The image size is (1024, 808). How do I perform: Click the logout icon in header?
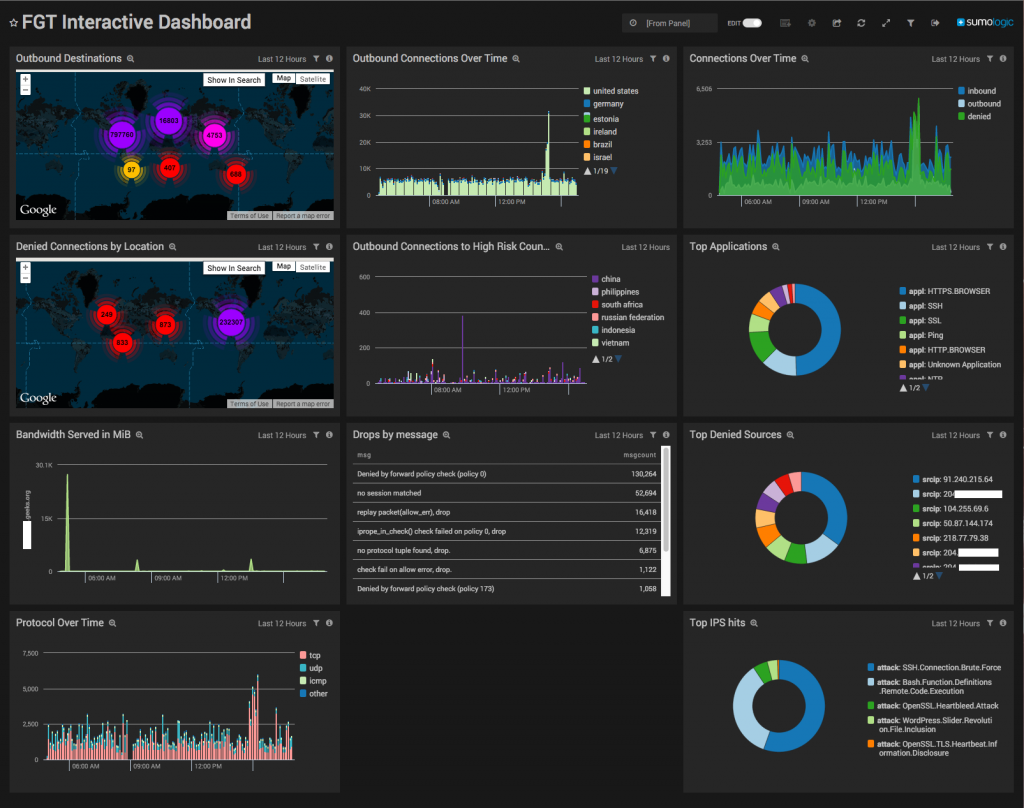tap(935, 23)
